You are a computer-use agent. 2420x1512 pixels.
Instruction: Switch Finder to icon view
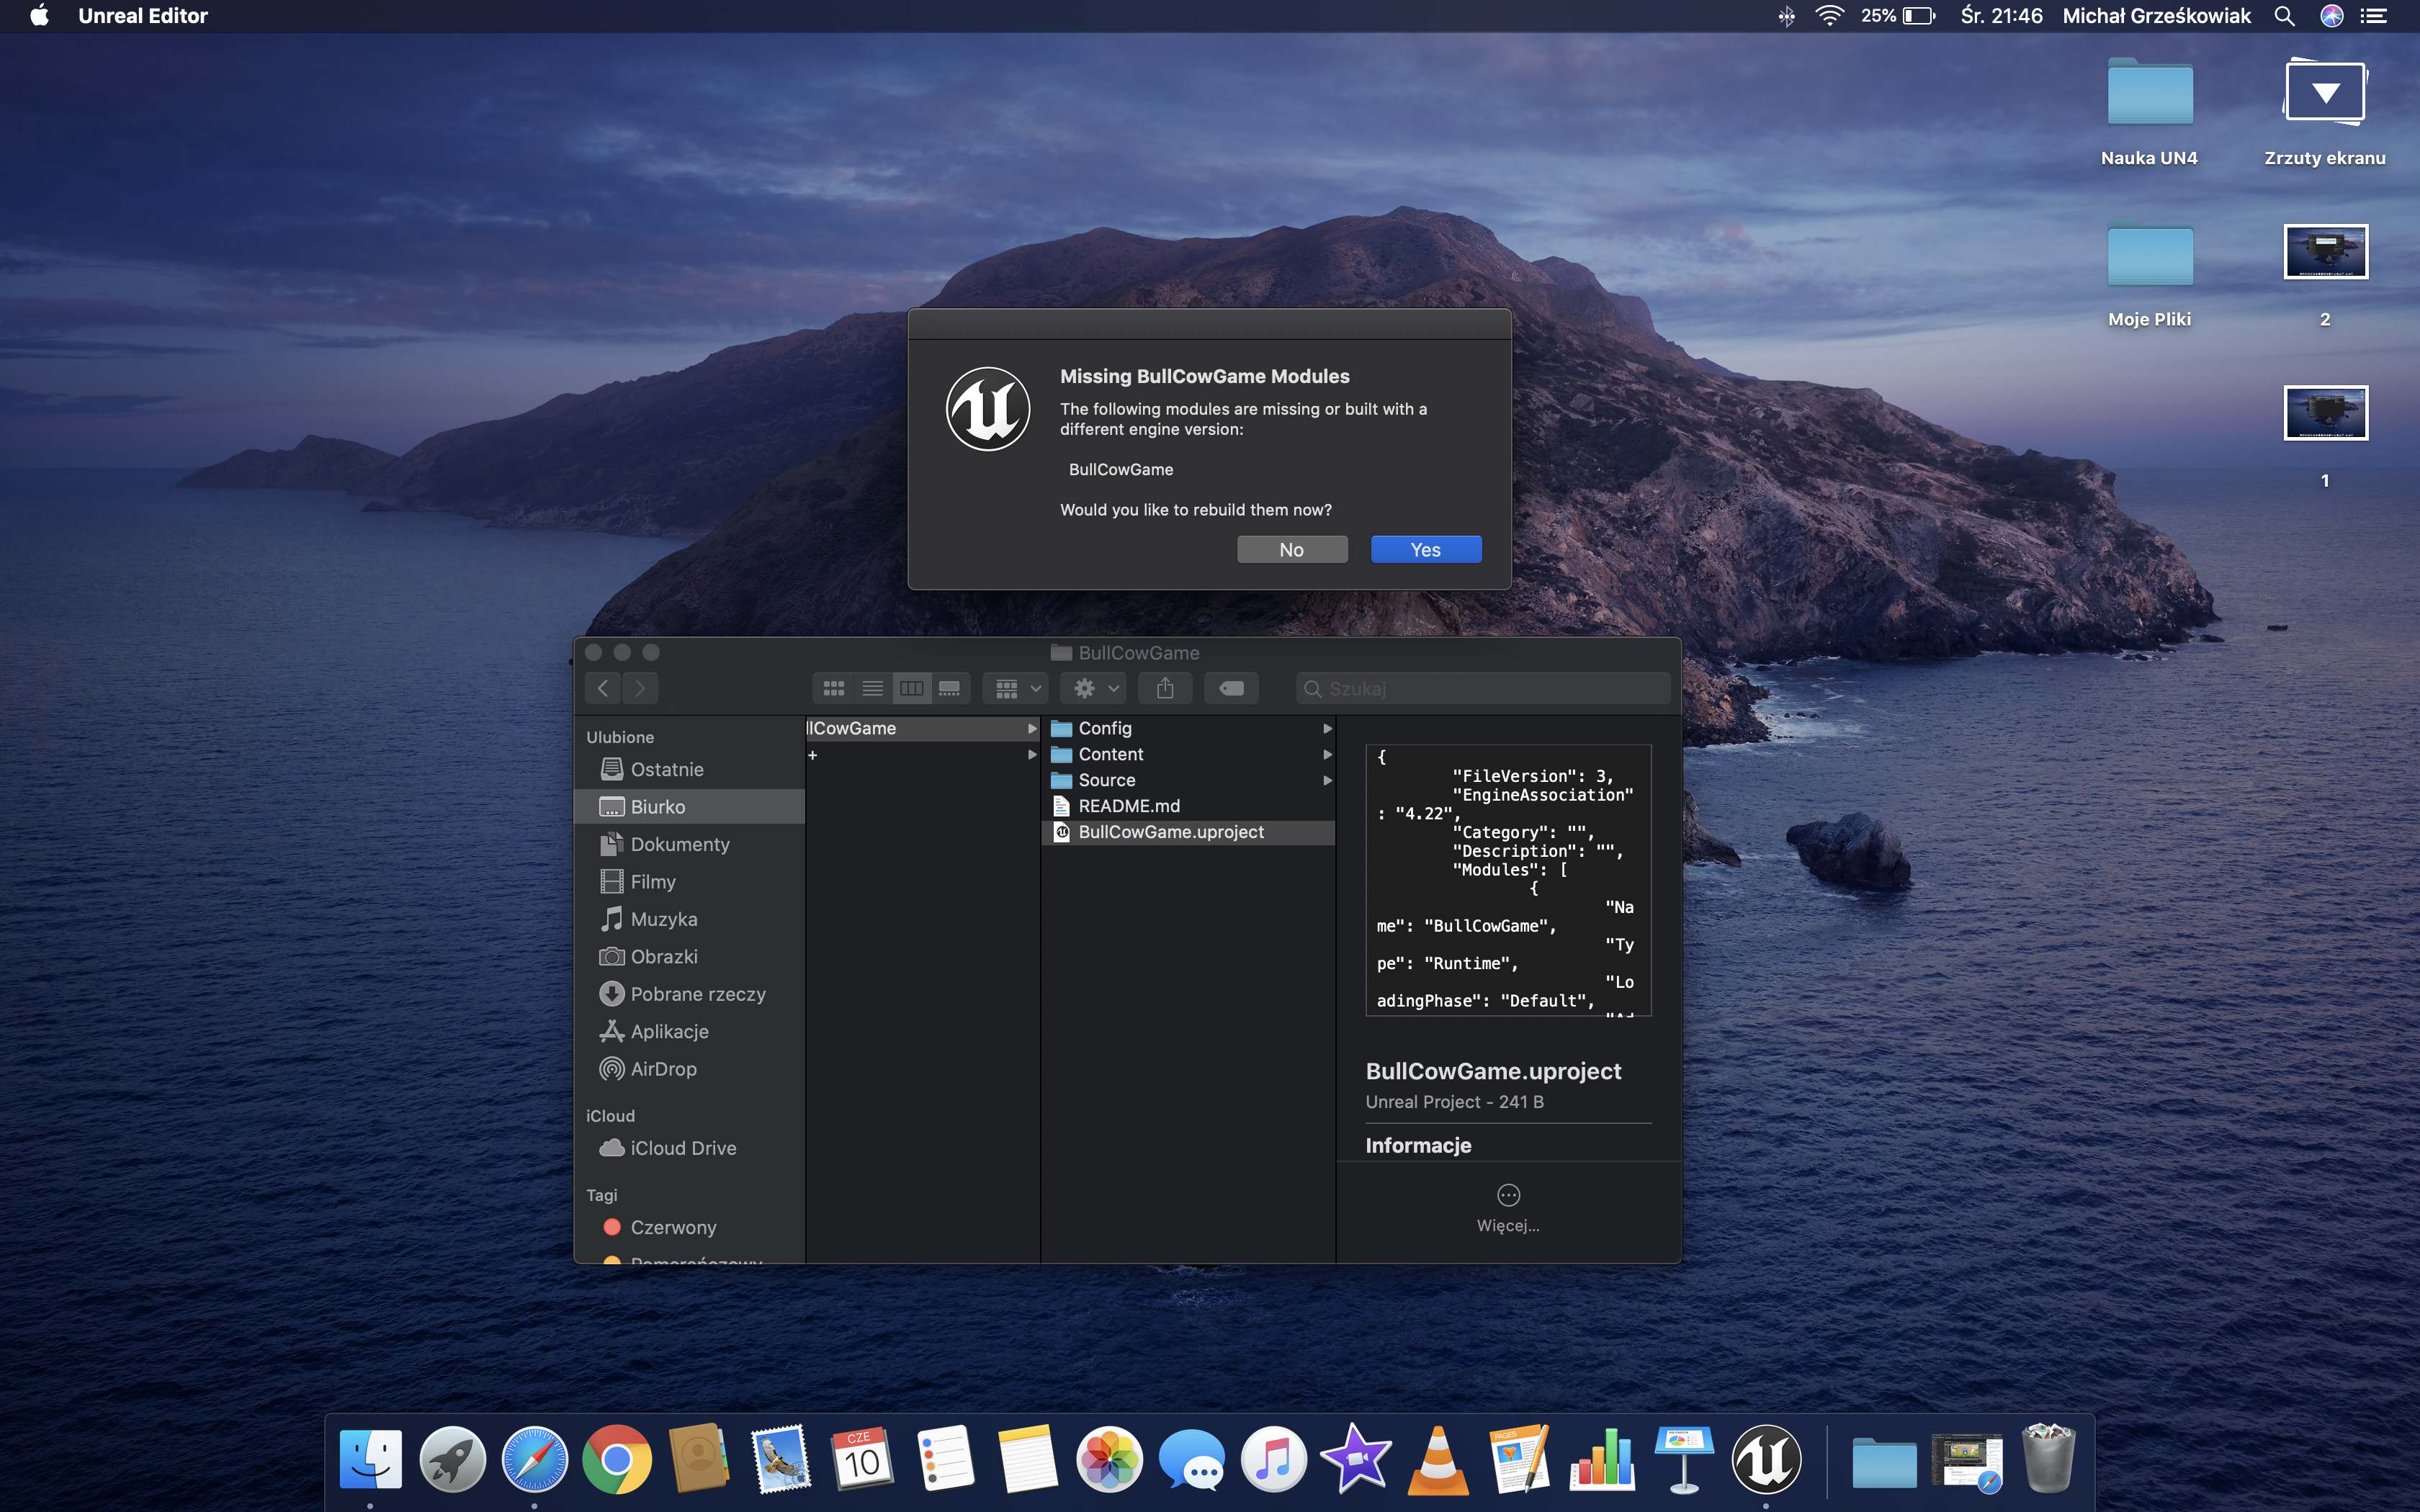pos(833,688)
